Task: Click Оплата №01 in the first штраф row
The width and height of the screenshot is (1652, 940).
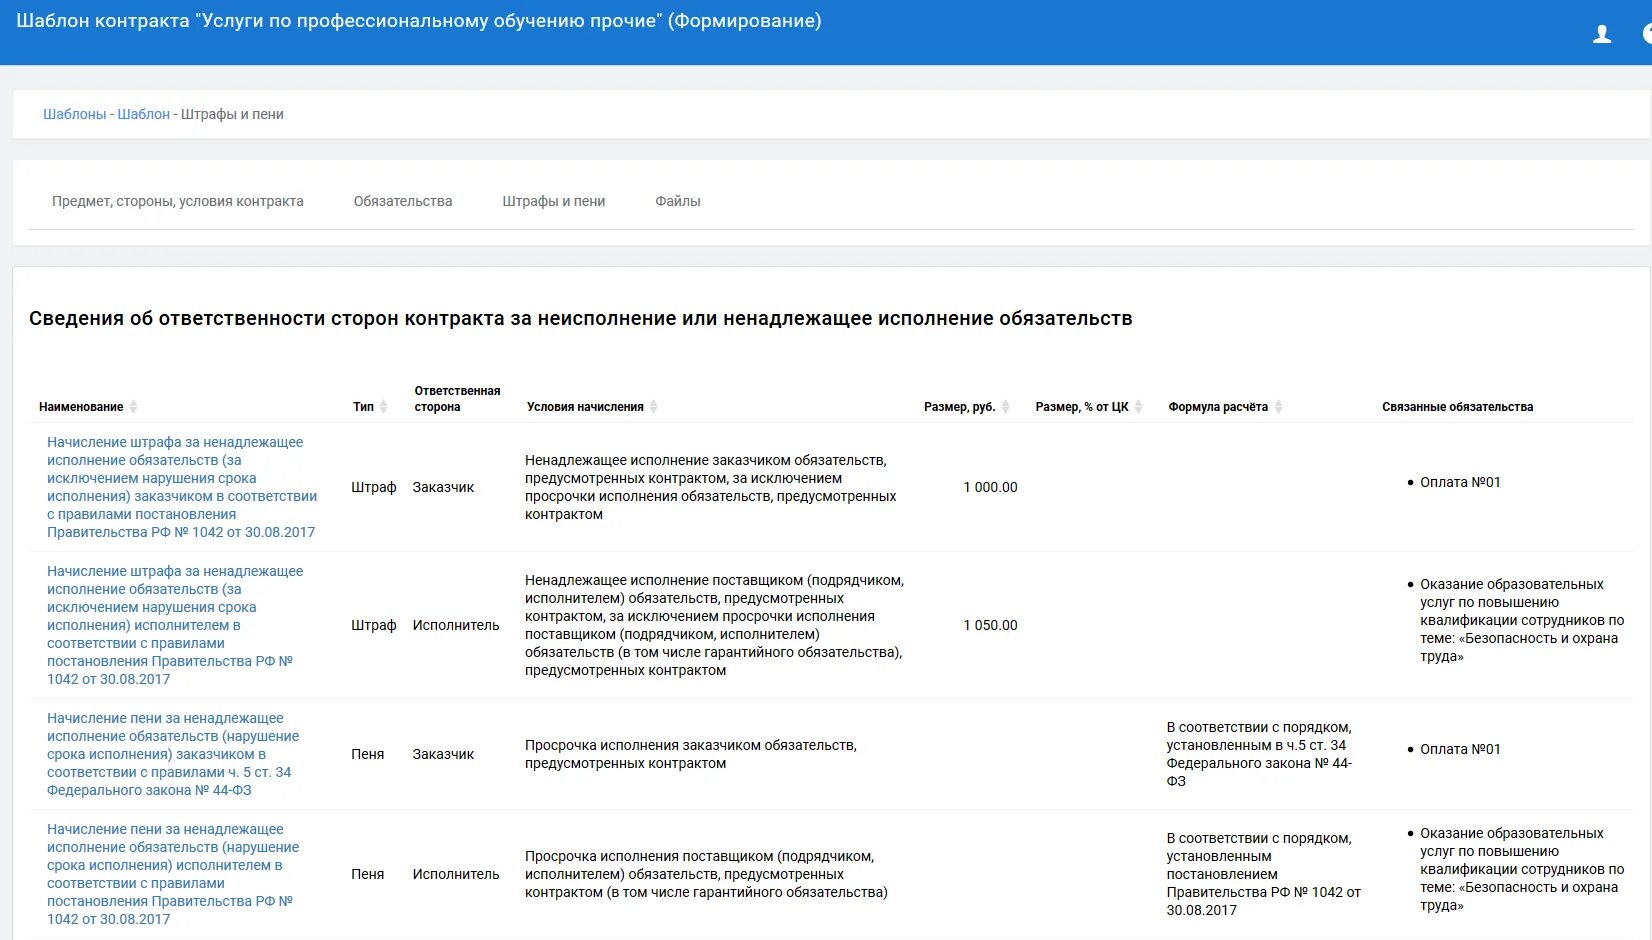Action: (x=1460, y=482)
